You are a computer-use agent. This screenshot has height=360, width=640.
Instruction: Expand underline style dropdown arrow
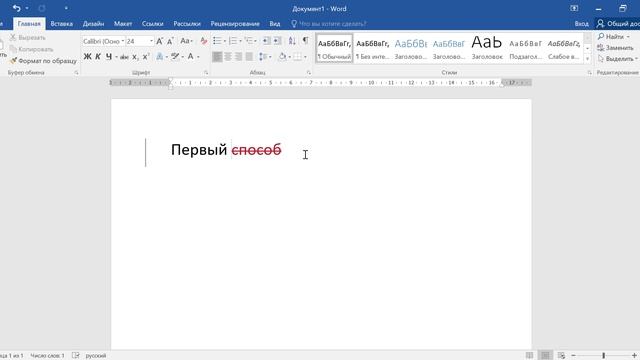pyautogui.click(x=116, y=57)
